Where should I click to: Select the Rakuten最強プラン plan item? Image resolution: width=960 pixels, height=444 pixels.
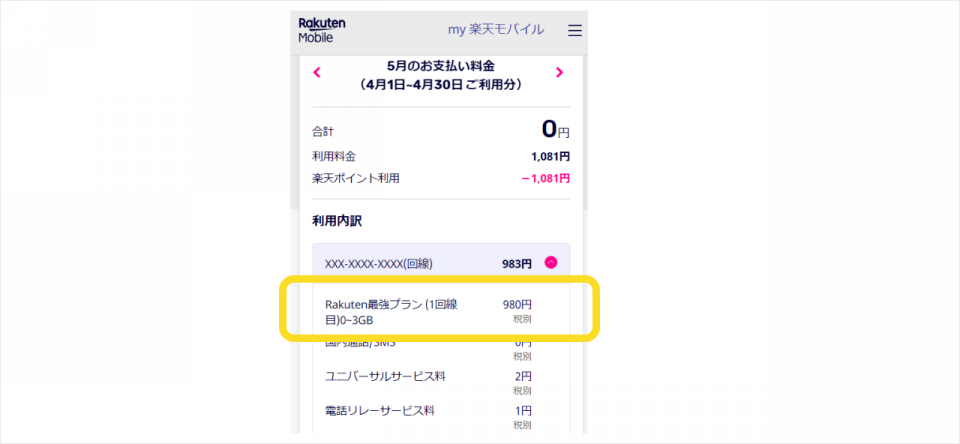[391, 312]
